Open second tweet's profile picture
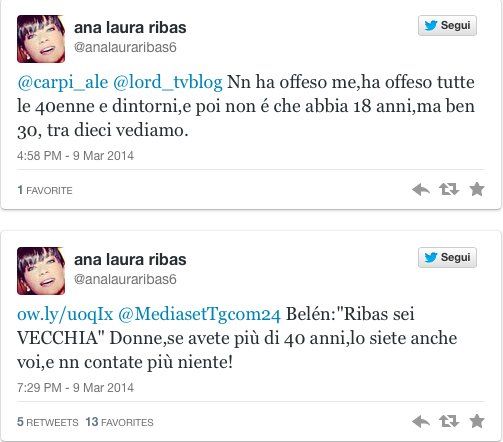Viewport: 503px width, 442px height. 41,271
